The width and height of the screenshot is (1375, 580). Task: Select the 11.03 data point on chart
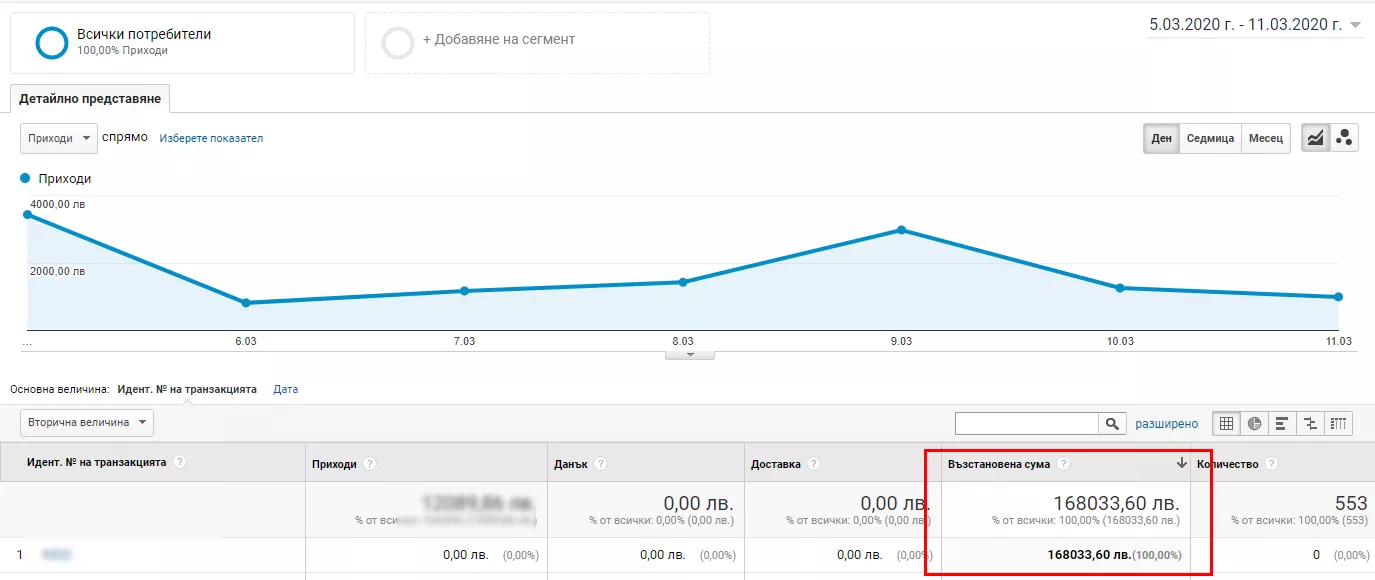point(1338,297)
